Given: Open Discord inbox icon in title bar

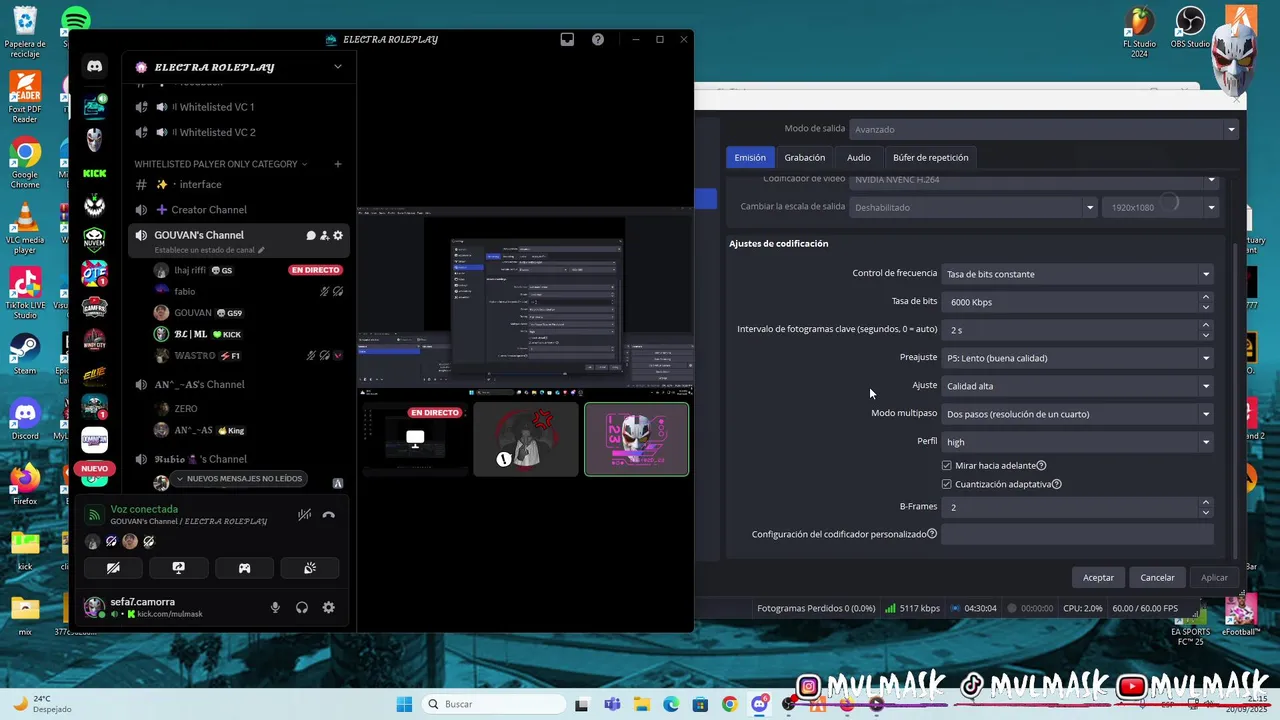Looking at the screenshot, I should (x=567, y=40).
